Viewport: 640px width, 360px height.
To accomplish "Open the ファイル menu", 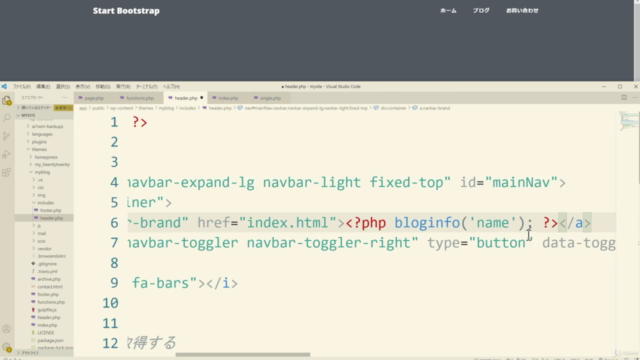I will (x=22, y=87).
